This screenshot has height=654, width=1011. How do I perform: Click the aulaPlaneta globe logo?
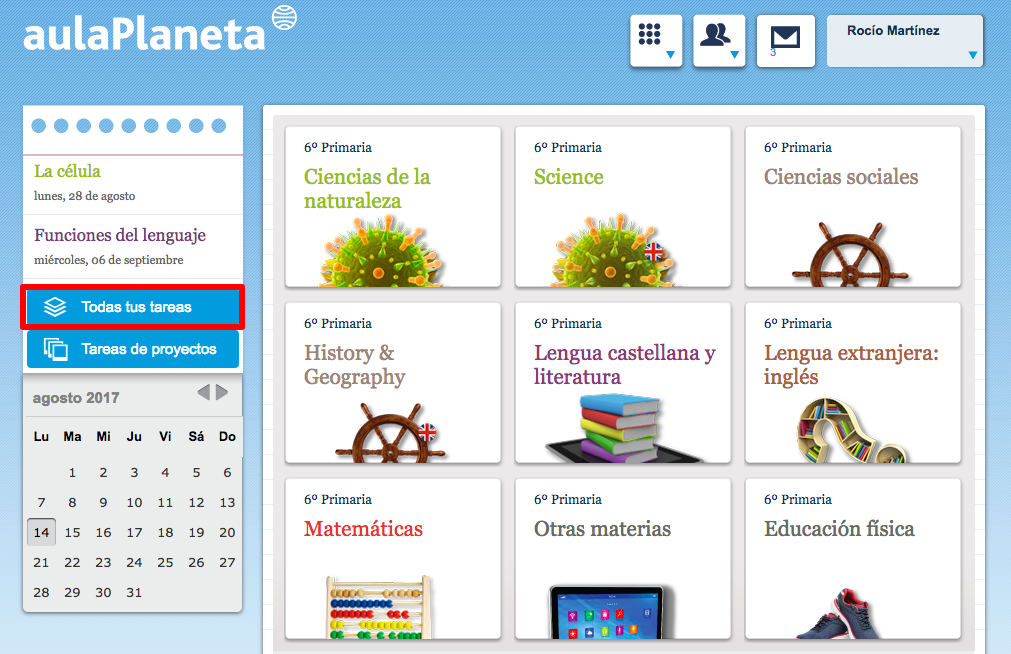(x=284, y=19)
